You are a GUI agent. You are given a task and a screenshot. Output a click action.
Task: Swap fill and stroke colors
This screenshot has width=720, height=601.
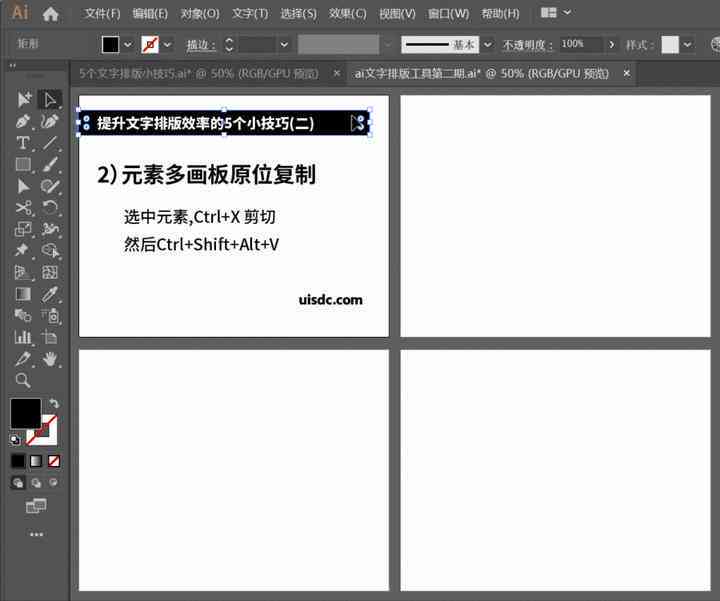[x=54, y=404]
